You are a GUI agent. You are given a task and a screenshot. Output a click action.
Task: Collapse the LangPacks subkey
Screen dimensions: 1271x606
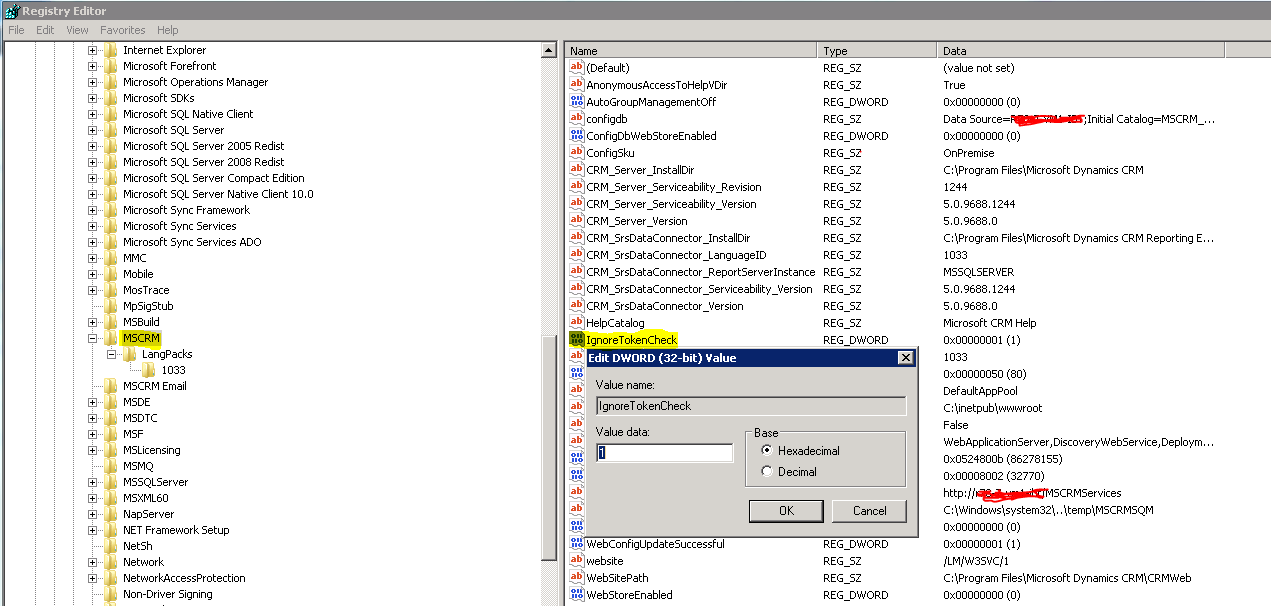(x=112, y=354)
